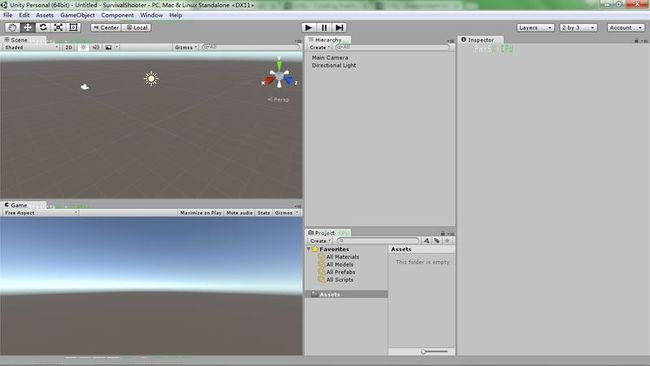Image resolution: width=650 pixels, height=366 pixels.
Task: Open the scene effects dropdown arrow
Action: tap(117, 47)
